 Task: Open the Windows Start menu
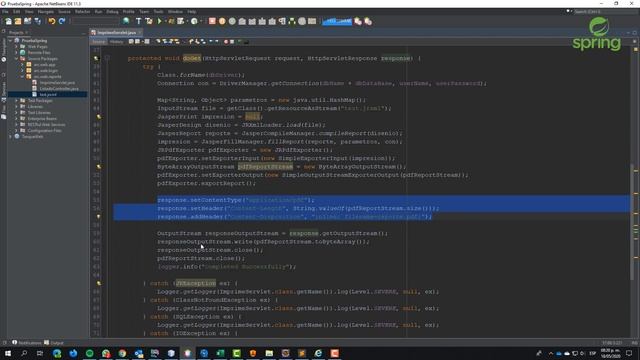click(8, 353)
